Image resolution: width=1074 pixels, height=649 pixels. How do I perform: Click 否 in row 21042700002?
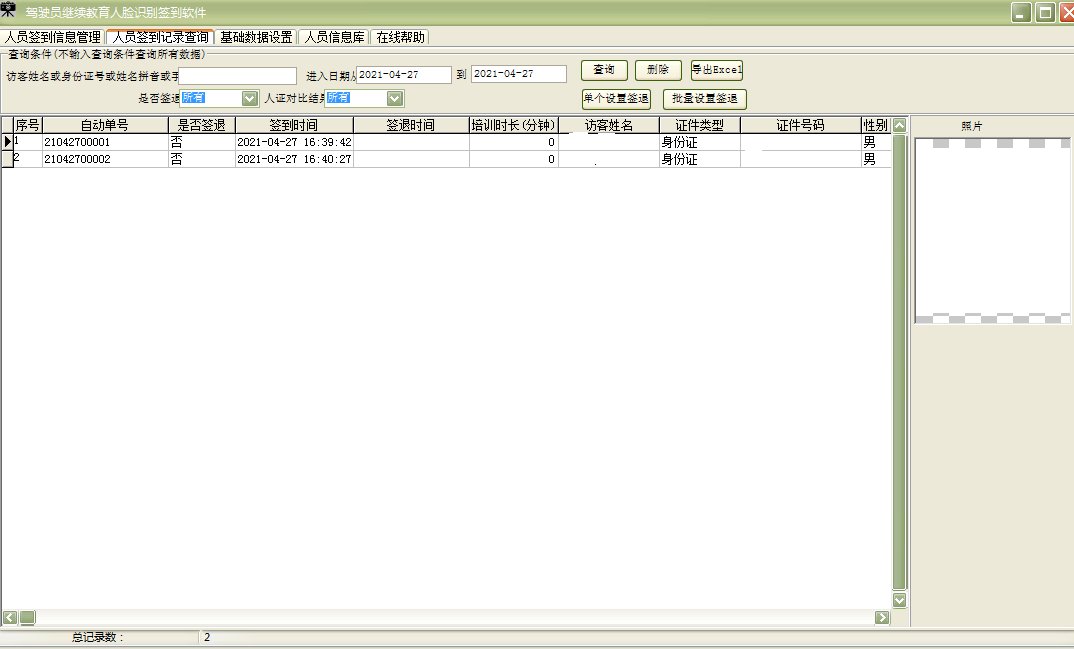click(201, 159)
